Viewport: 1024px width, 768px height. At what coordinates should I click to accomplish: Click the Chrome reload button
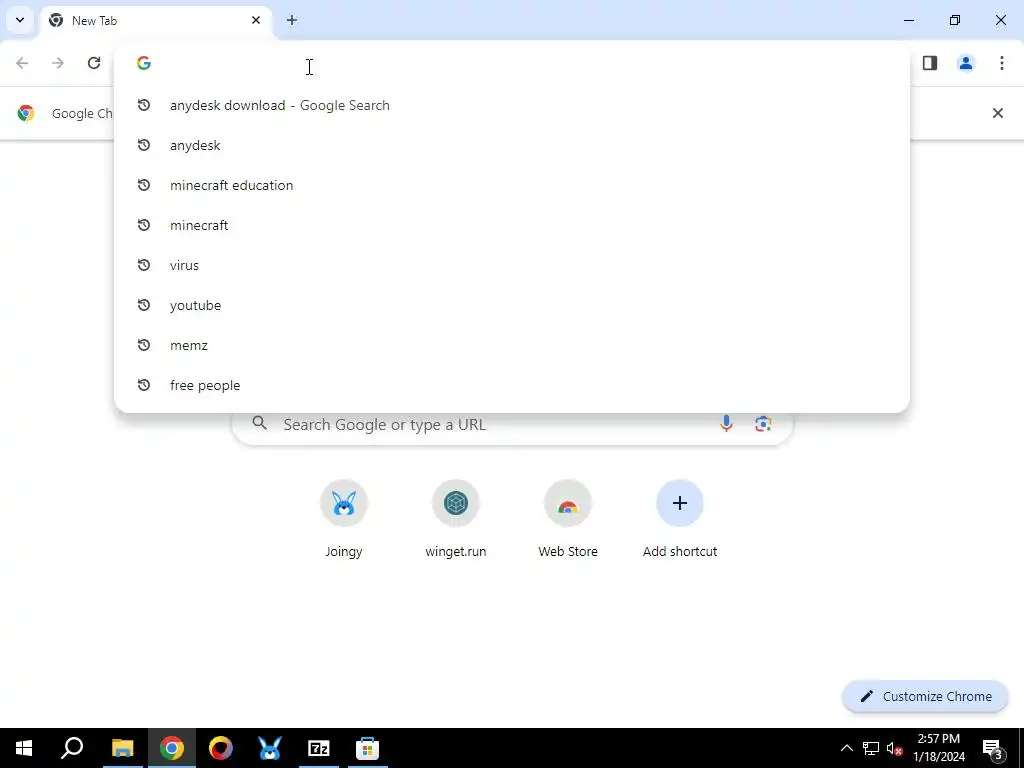click(x=94, y=63)
